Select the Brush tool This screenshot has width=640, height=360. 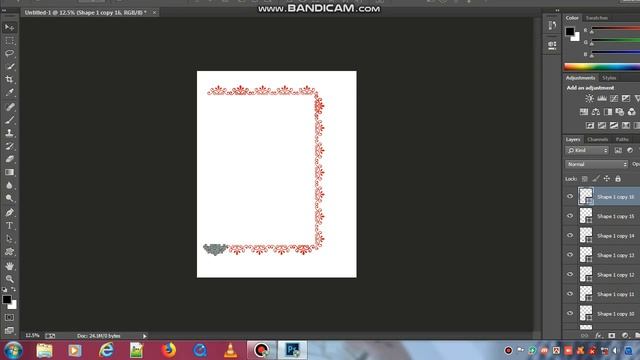9,120
